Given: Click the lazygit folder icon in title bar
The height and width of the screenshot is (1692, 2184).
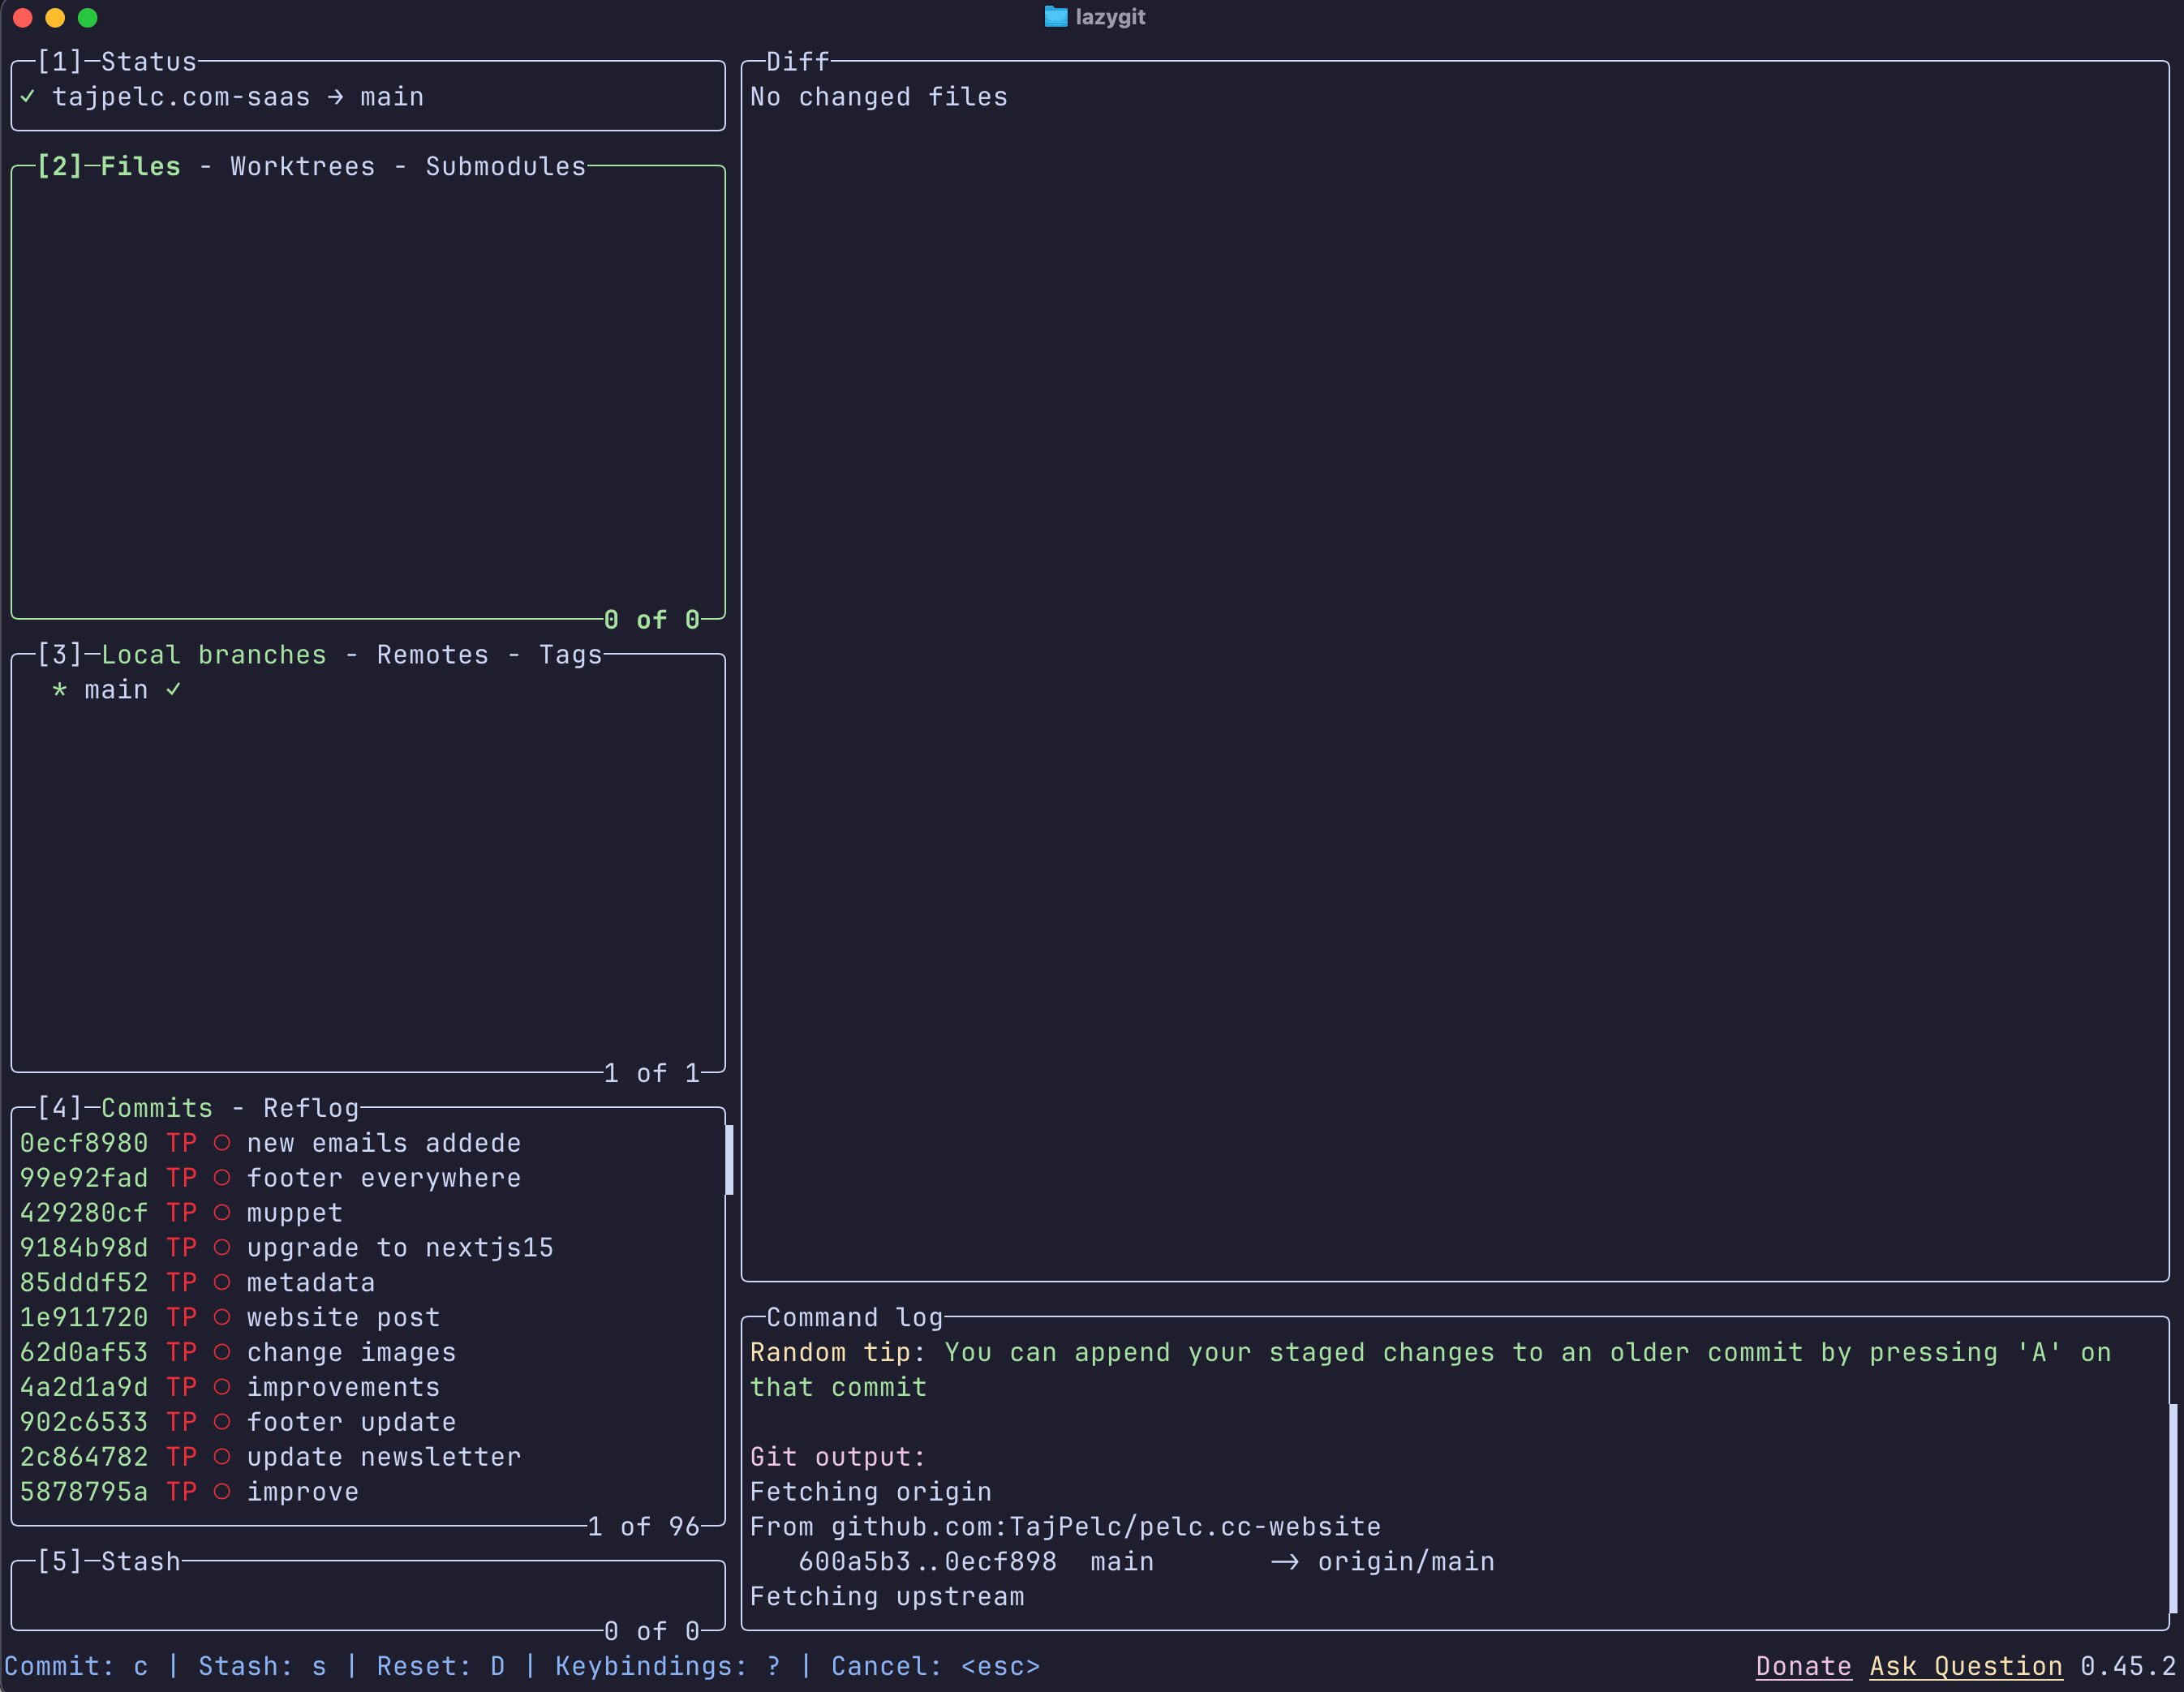Looking at the screenshot, I should tap(1055, 17).
